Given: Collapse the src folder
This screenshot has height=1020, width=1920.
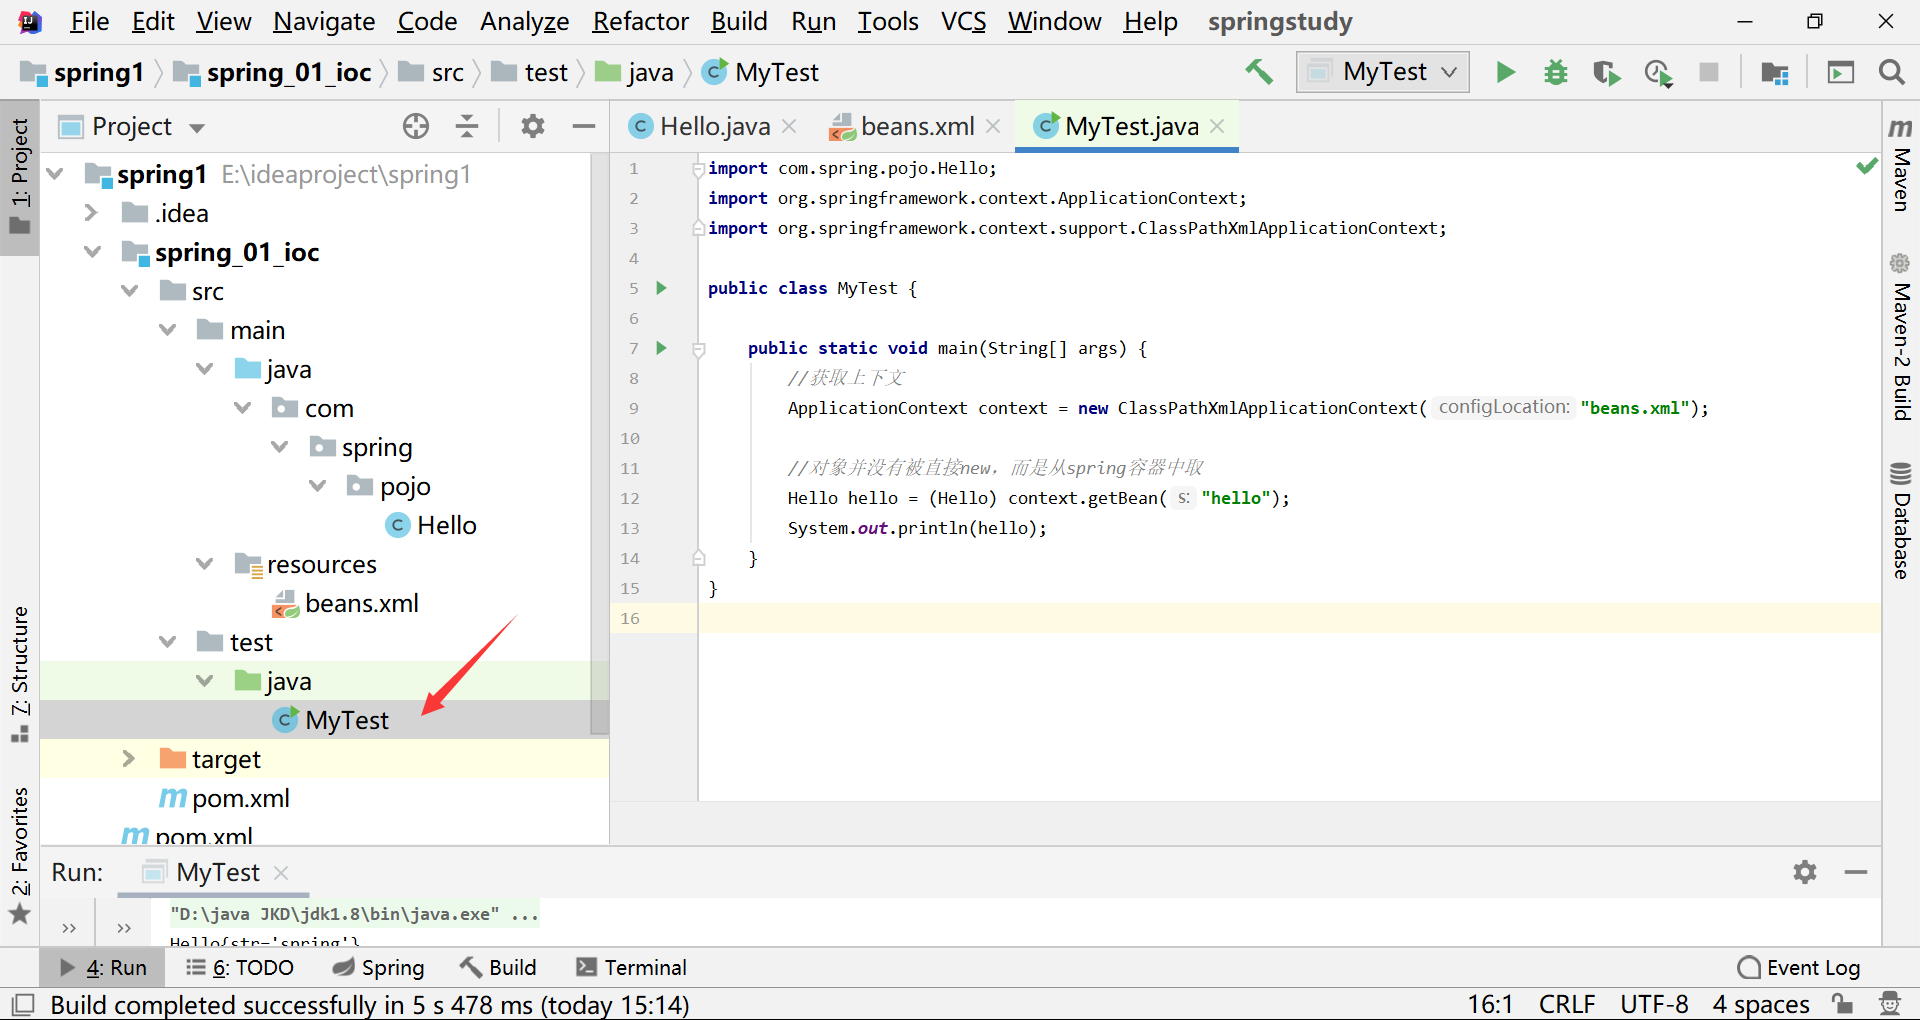Looking at the screenshot, I should click(x=130, y=290).
